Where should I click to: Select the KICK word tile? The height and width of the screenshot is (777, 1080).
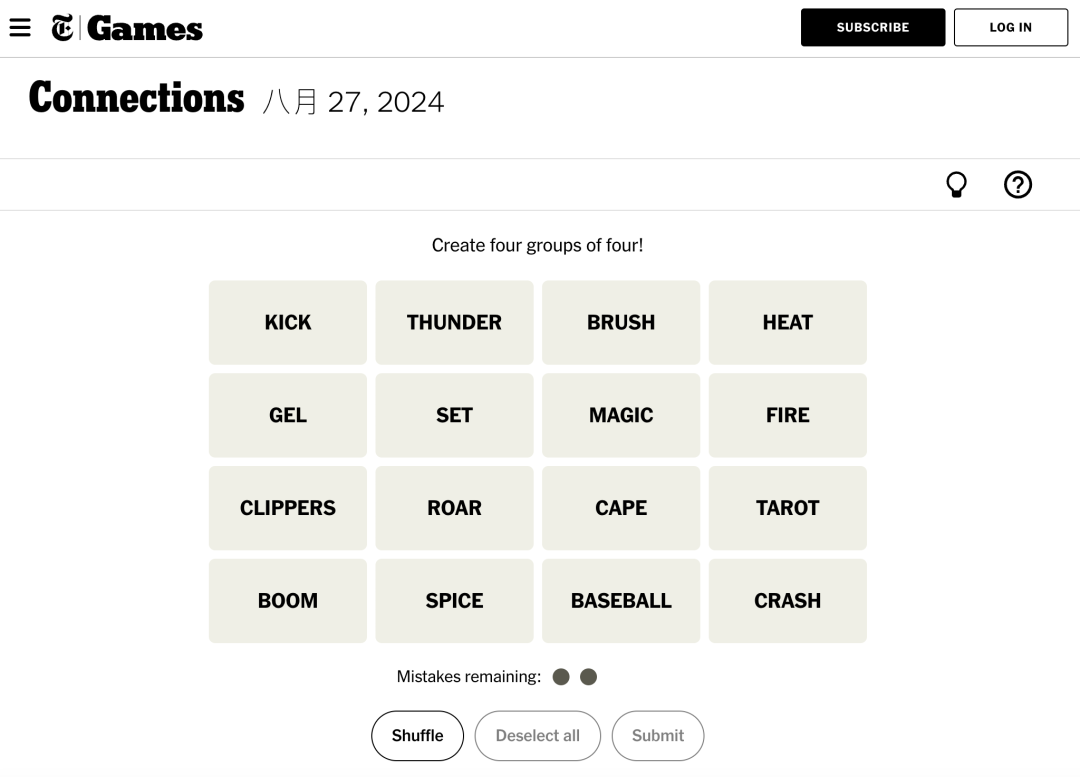(x=288, y=323)
